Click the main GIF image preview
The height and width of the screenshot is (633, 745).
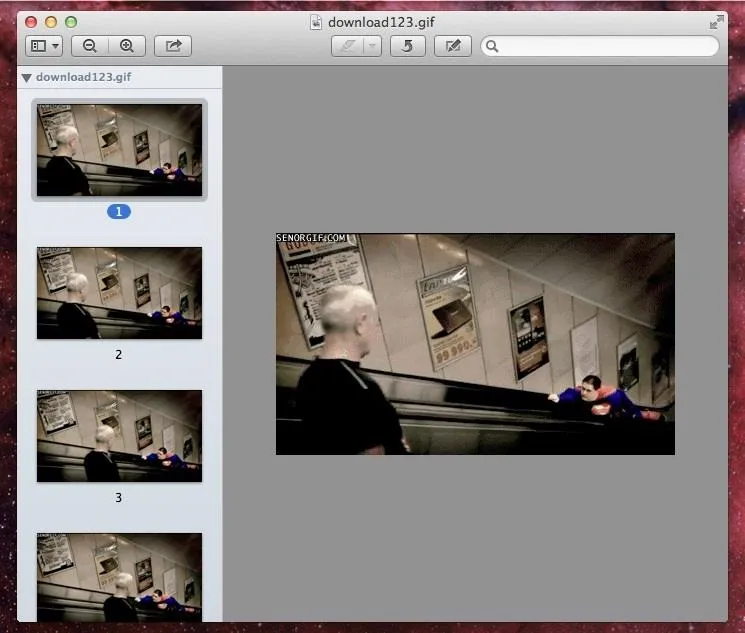pos(475,344)
